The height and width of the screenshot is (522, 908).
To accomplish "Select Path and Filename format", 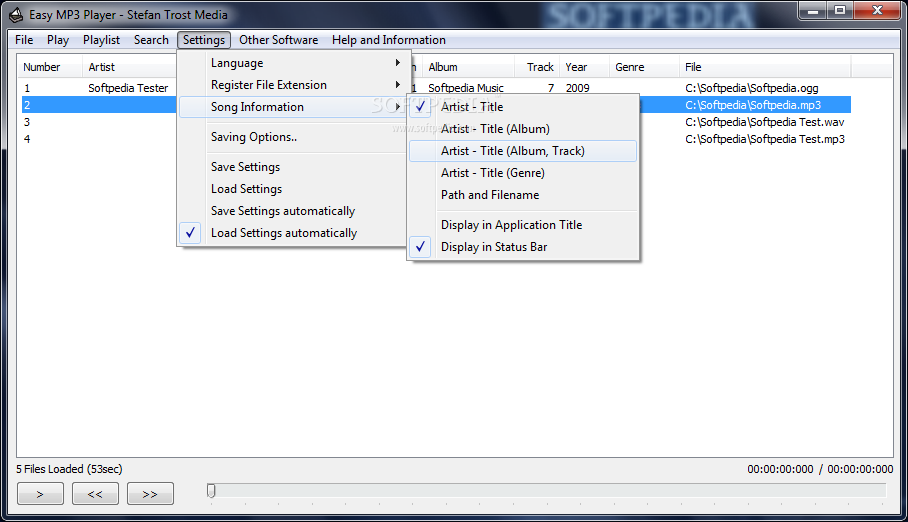I will (x=523, y=195).
